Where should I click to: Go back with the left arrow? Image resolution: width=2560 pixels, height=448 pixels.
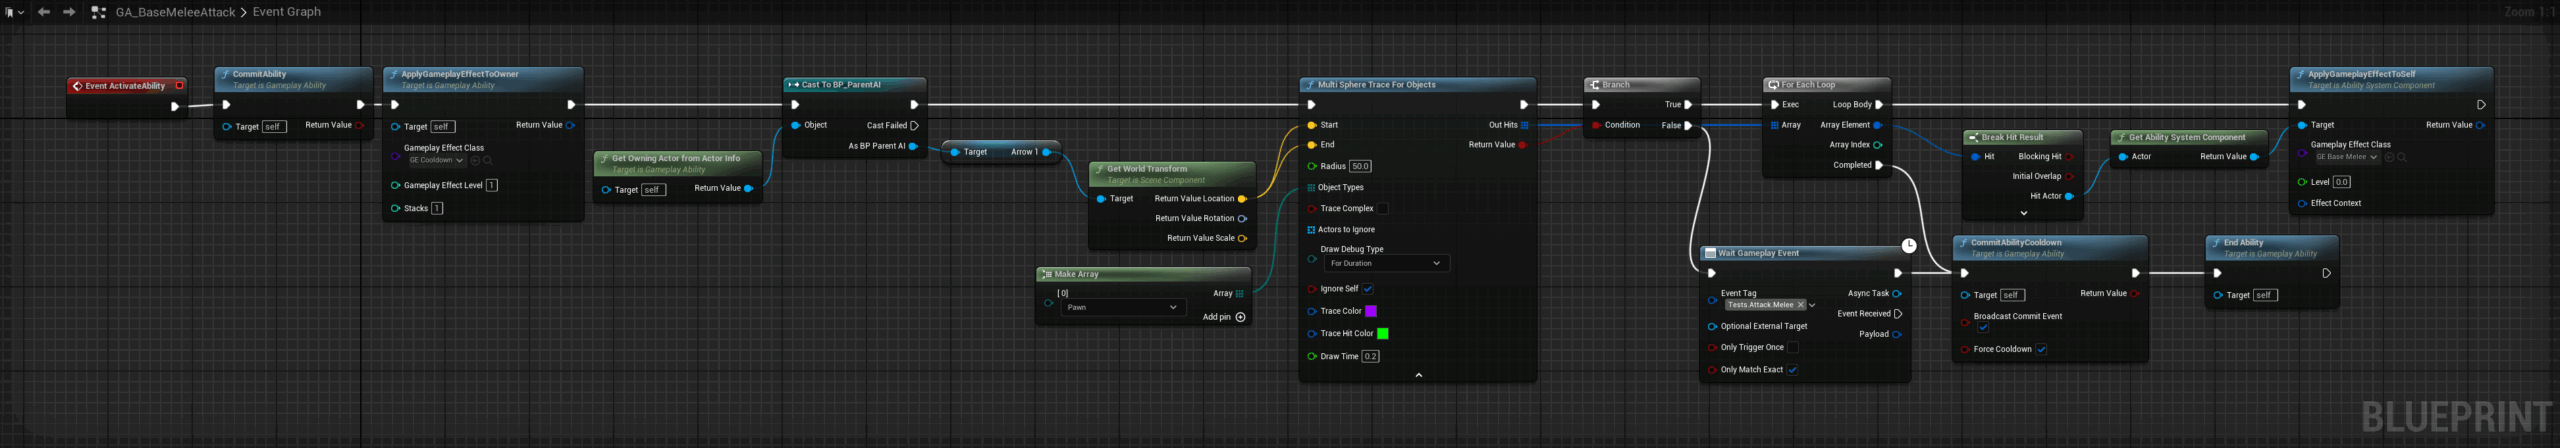tap(44, 12)
